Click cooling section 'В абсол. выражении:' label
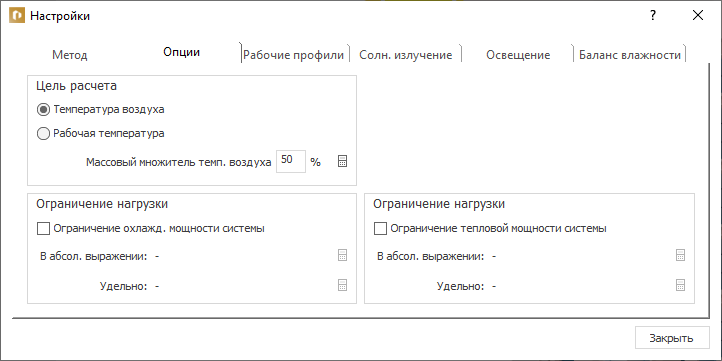Screen dimensions: 722x361 pyautogui.click(x=93, y=256)
